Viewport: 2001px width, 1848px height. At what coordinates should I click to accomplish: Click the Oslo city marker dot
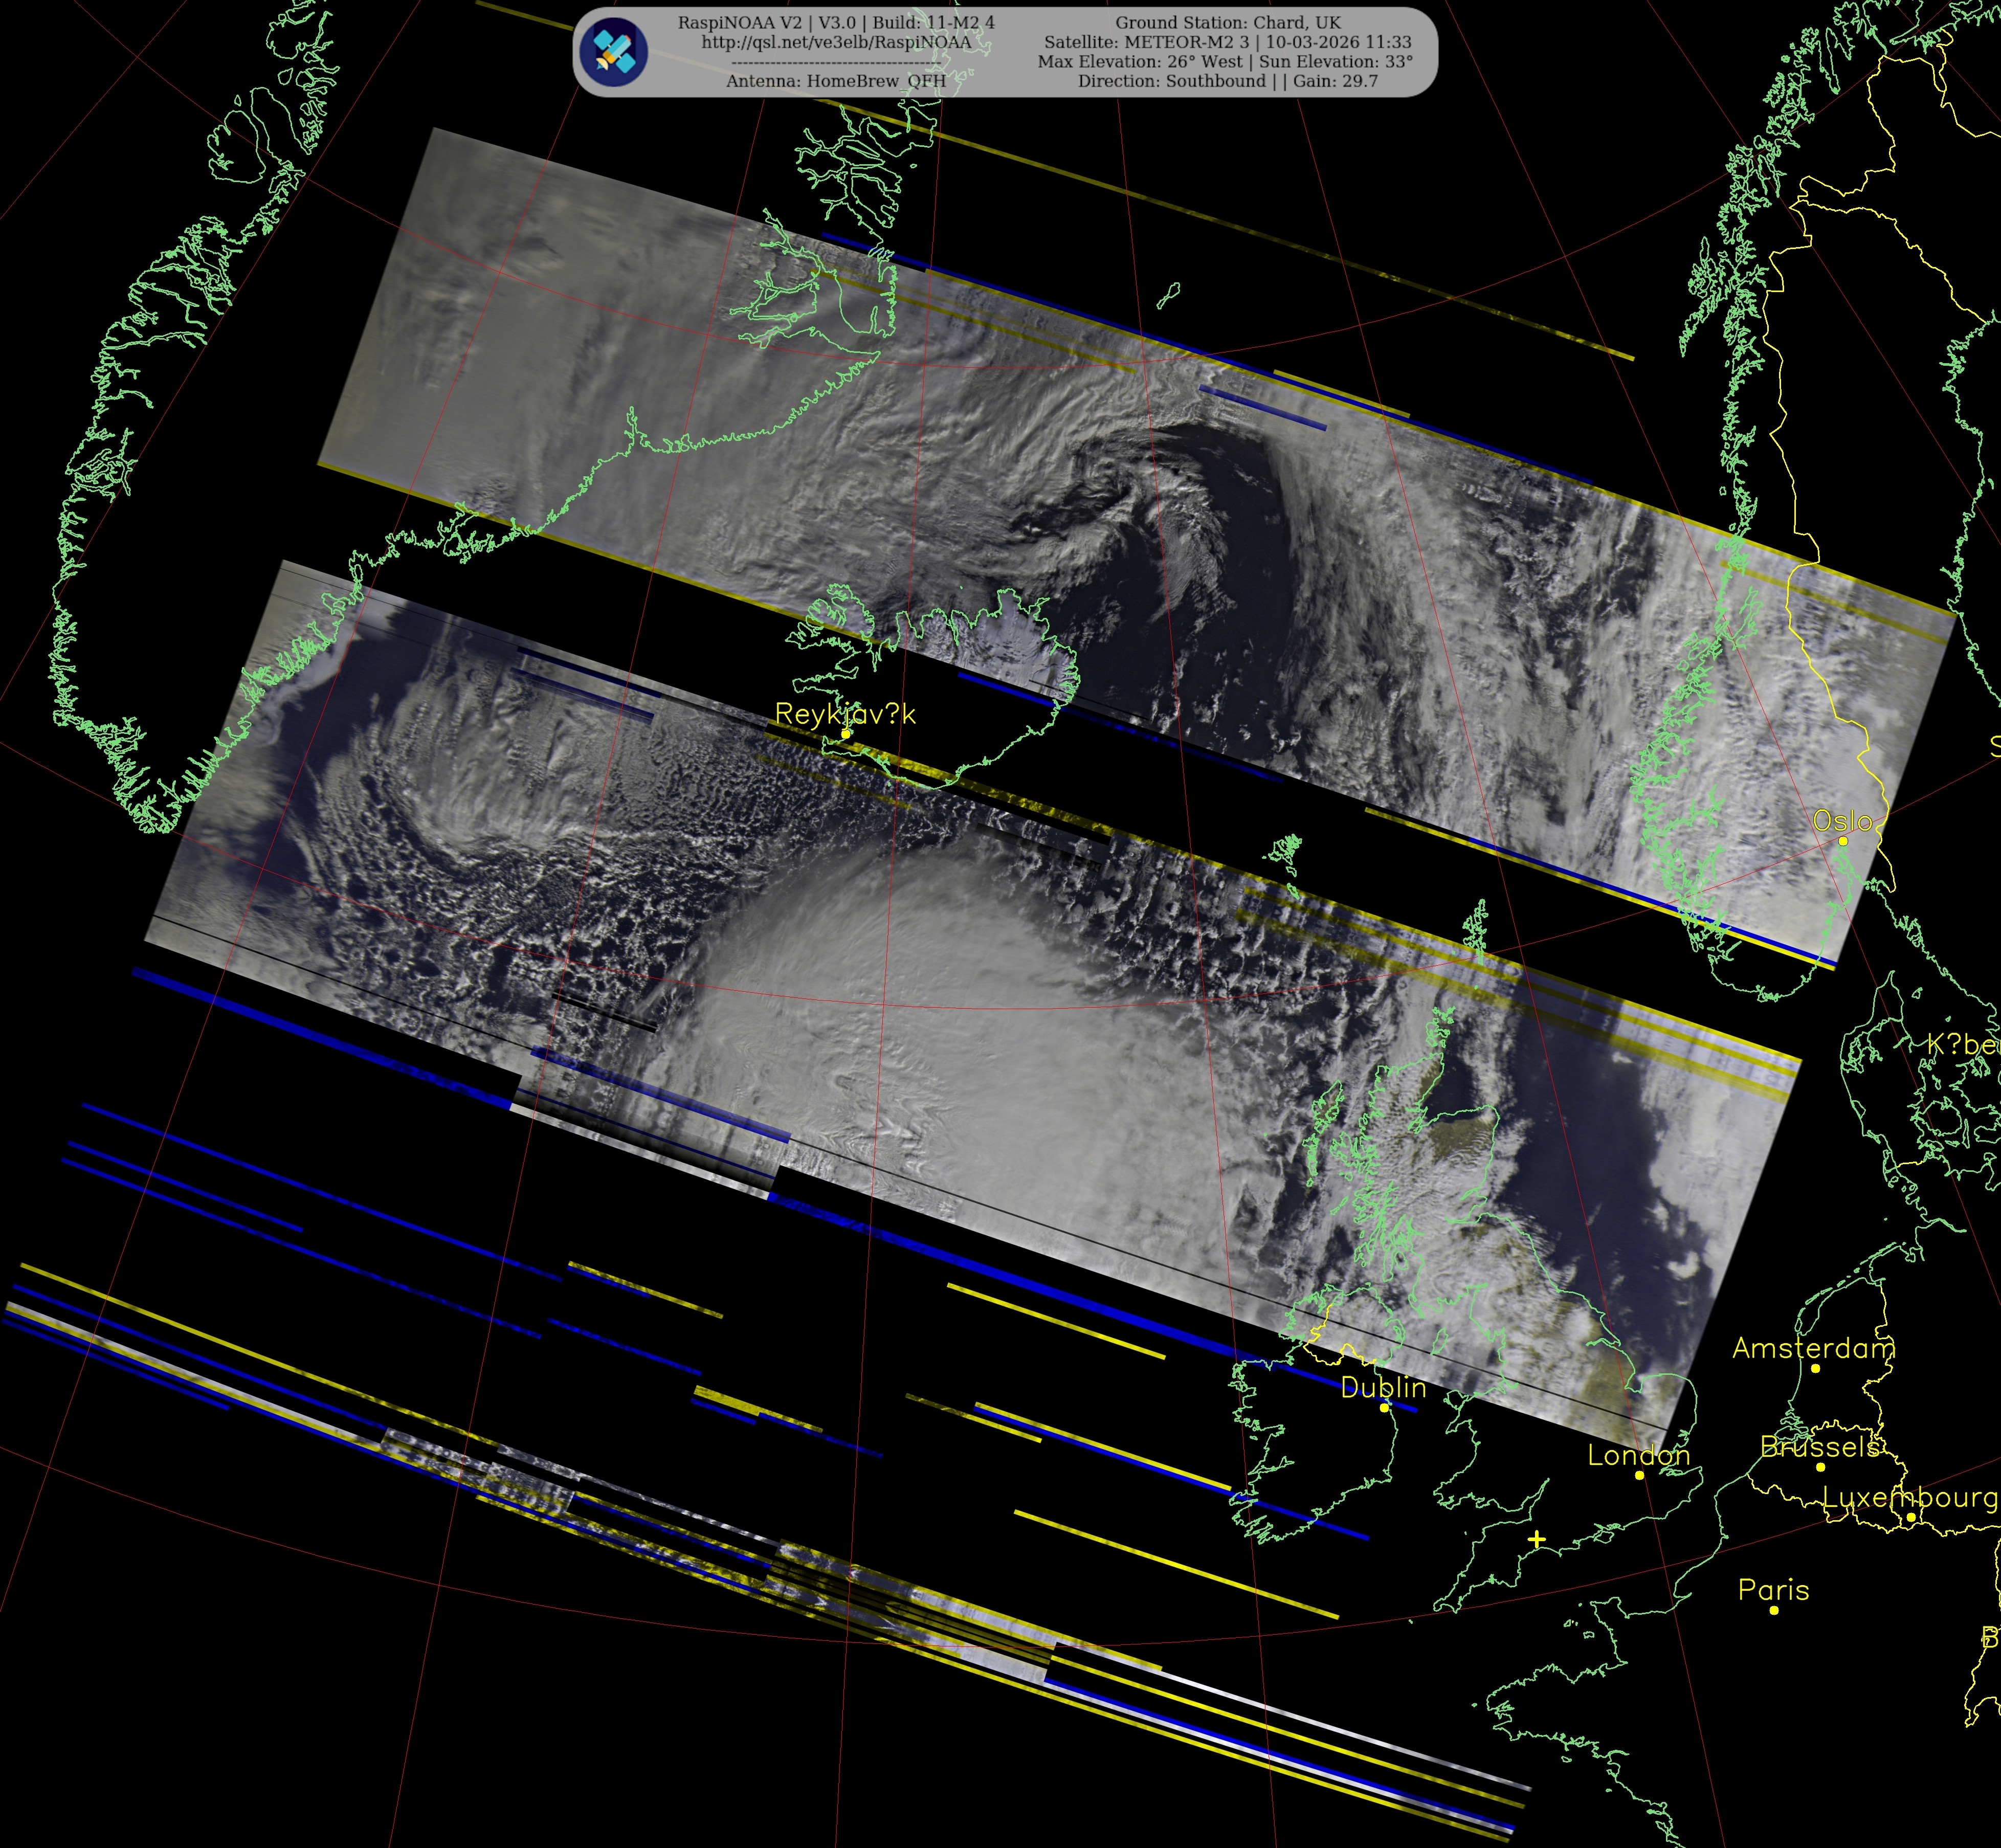1843,841
